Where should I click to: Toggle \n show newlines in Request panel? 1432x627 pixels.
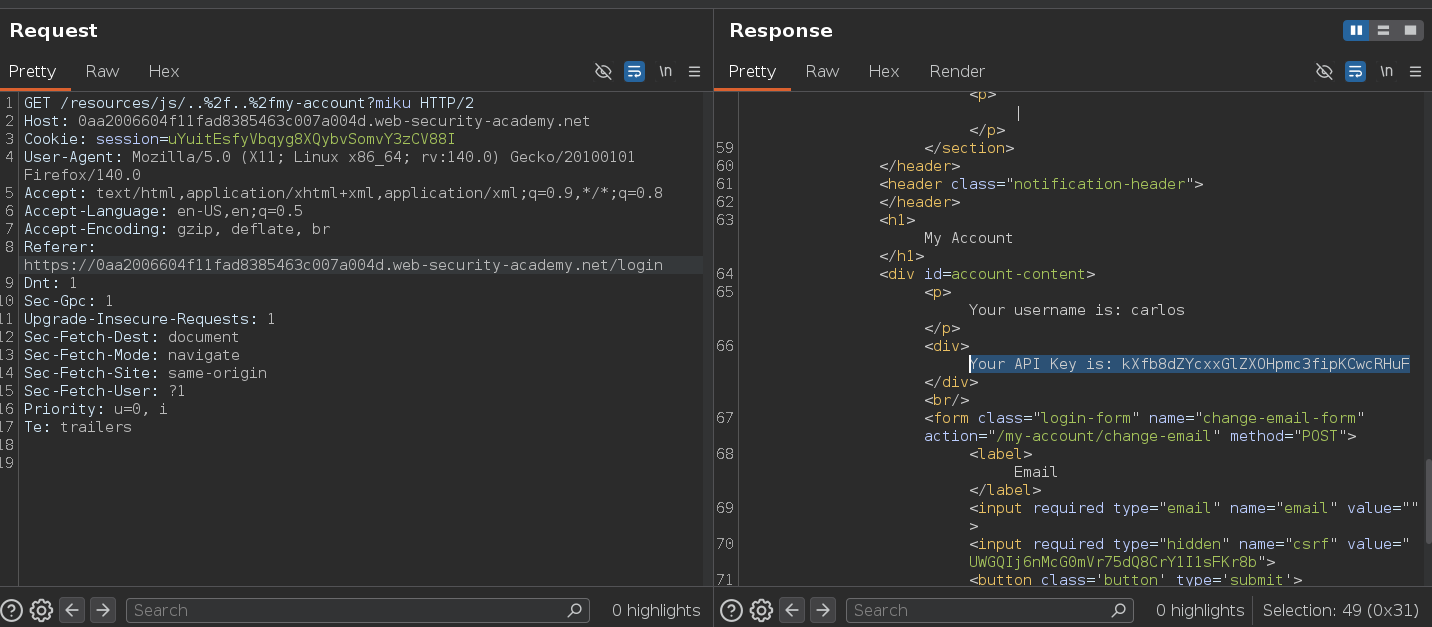coord(665,71)
